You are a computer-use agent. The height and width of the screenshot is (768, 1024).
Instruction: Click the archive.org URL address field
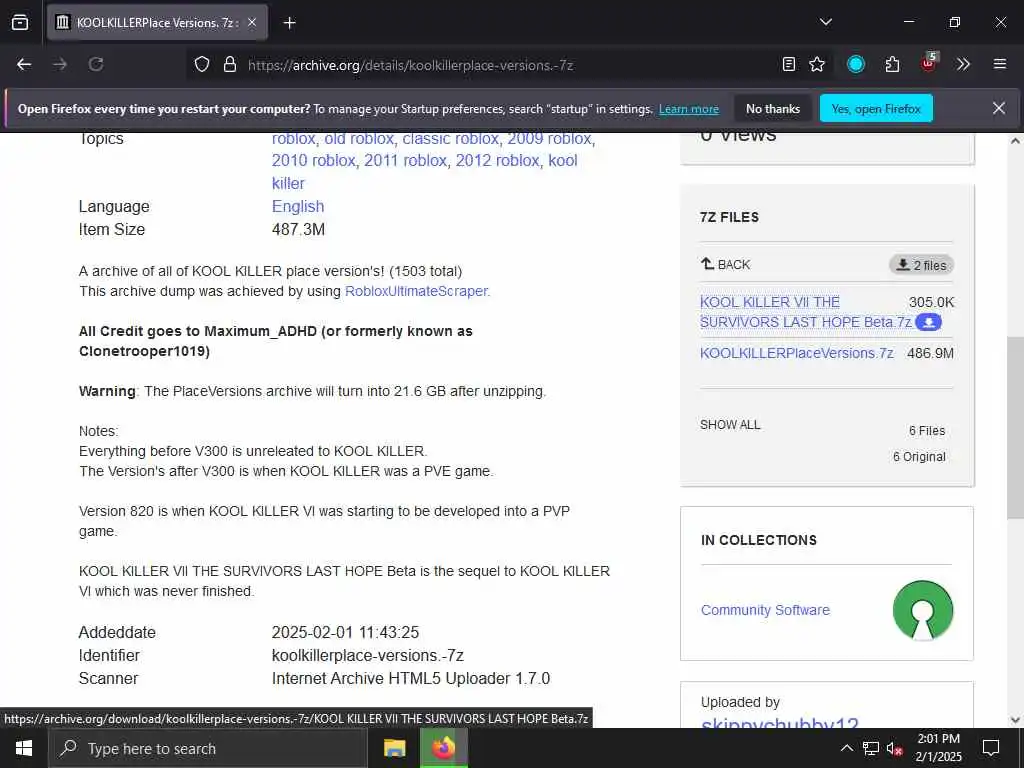tap(410, 65)
